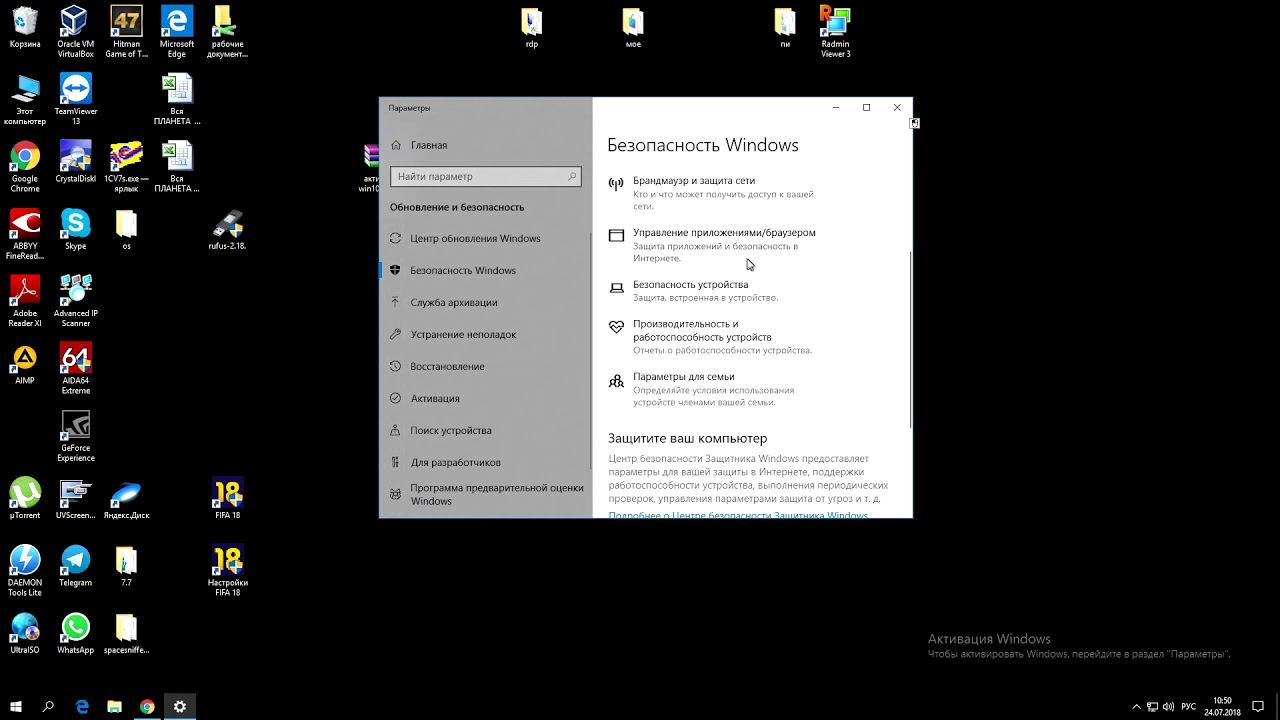Select the TeamViewer 13 desktop icon
The image size is (1280, 720).
76,99
